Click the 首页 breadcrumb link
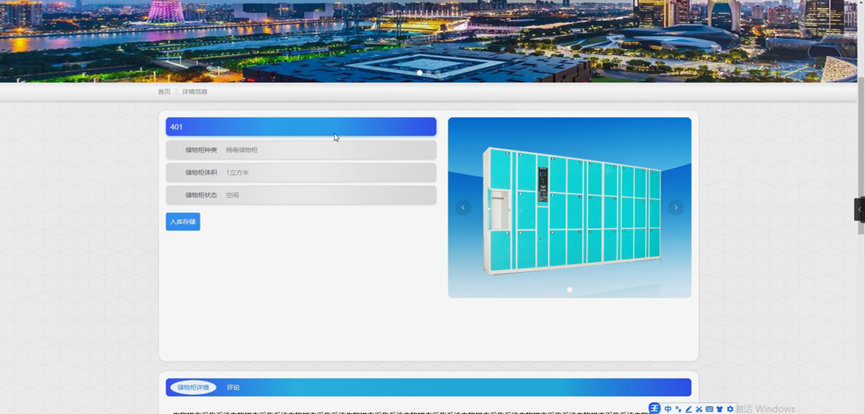 (x=164, y=92)
